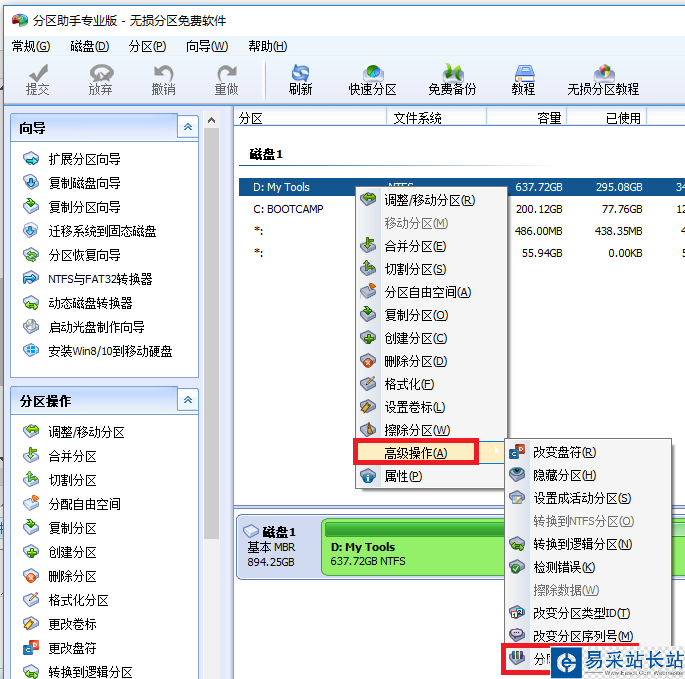
Task: Open 快速分区 quick partition tool
Action: coord(372,80)
